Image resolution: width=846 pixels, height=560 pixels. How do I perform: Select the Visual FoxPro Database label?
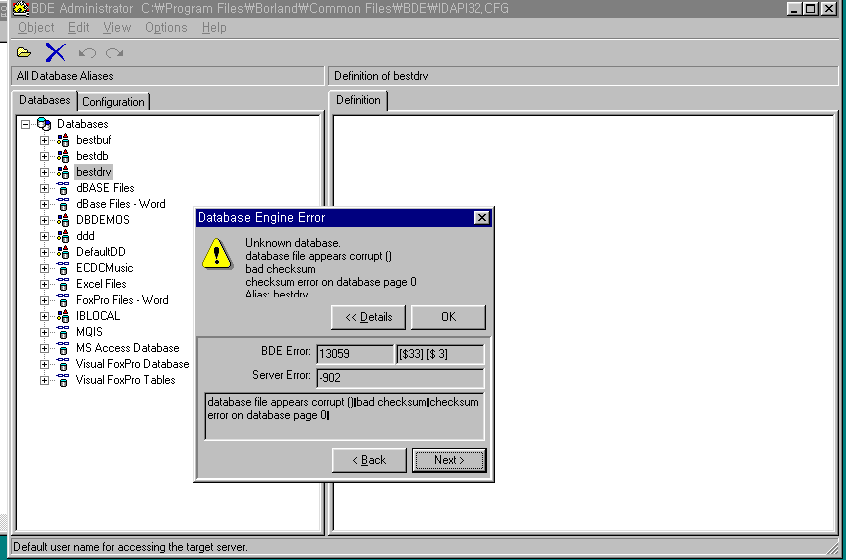132,364
